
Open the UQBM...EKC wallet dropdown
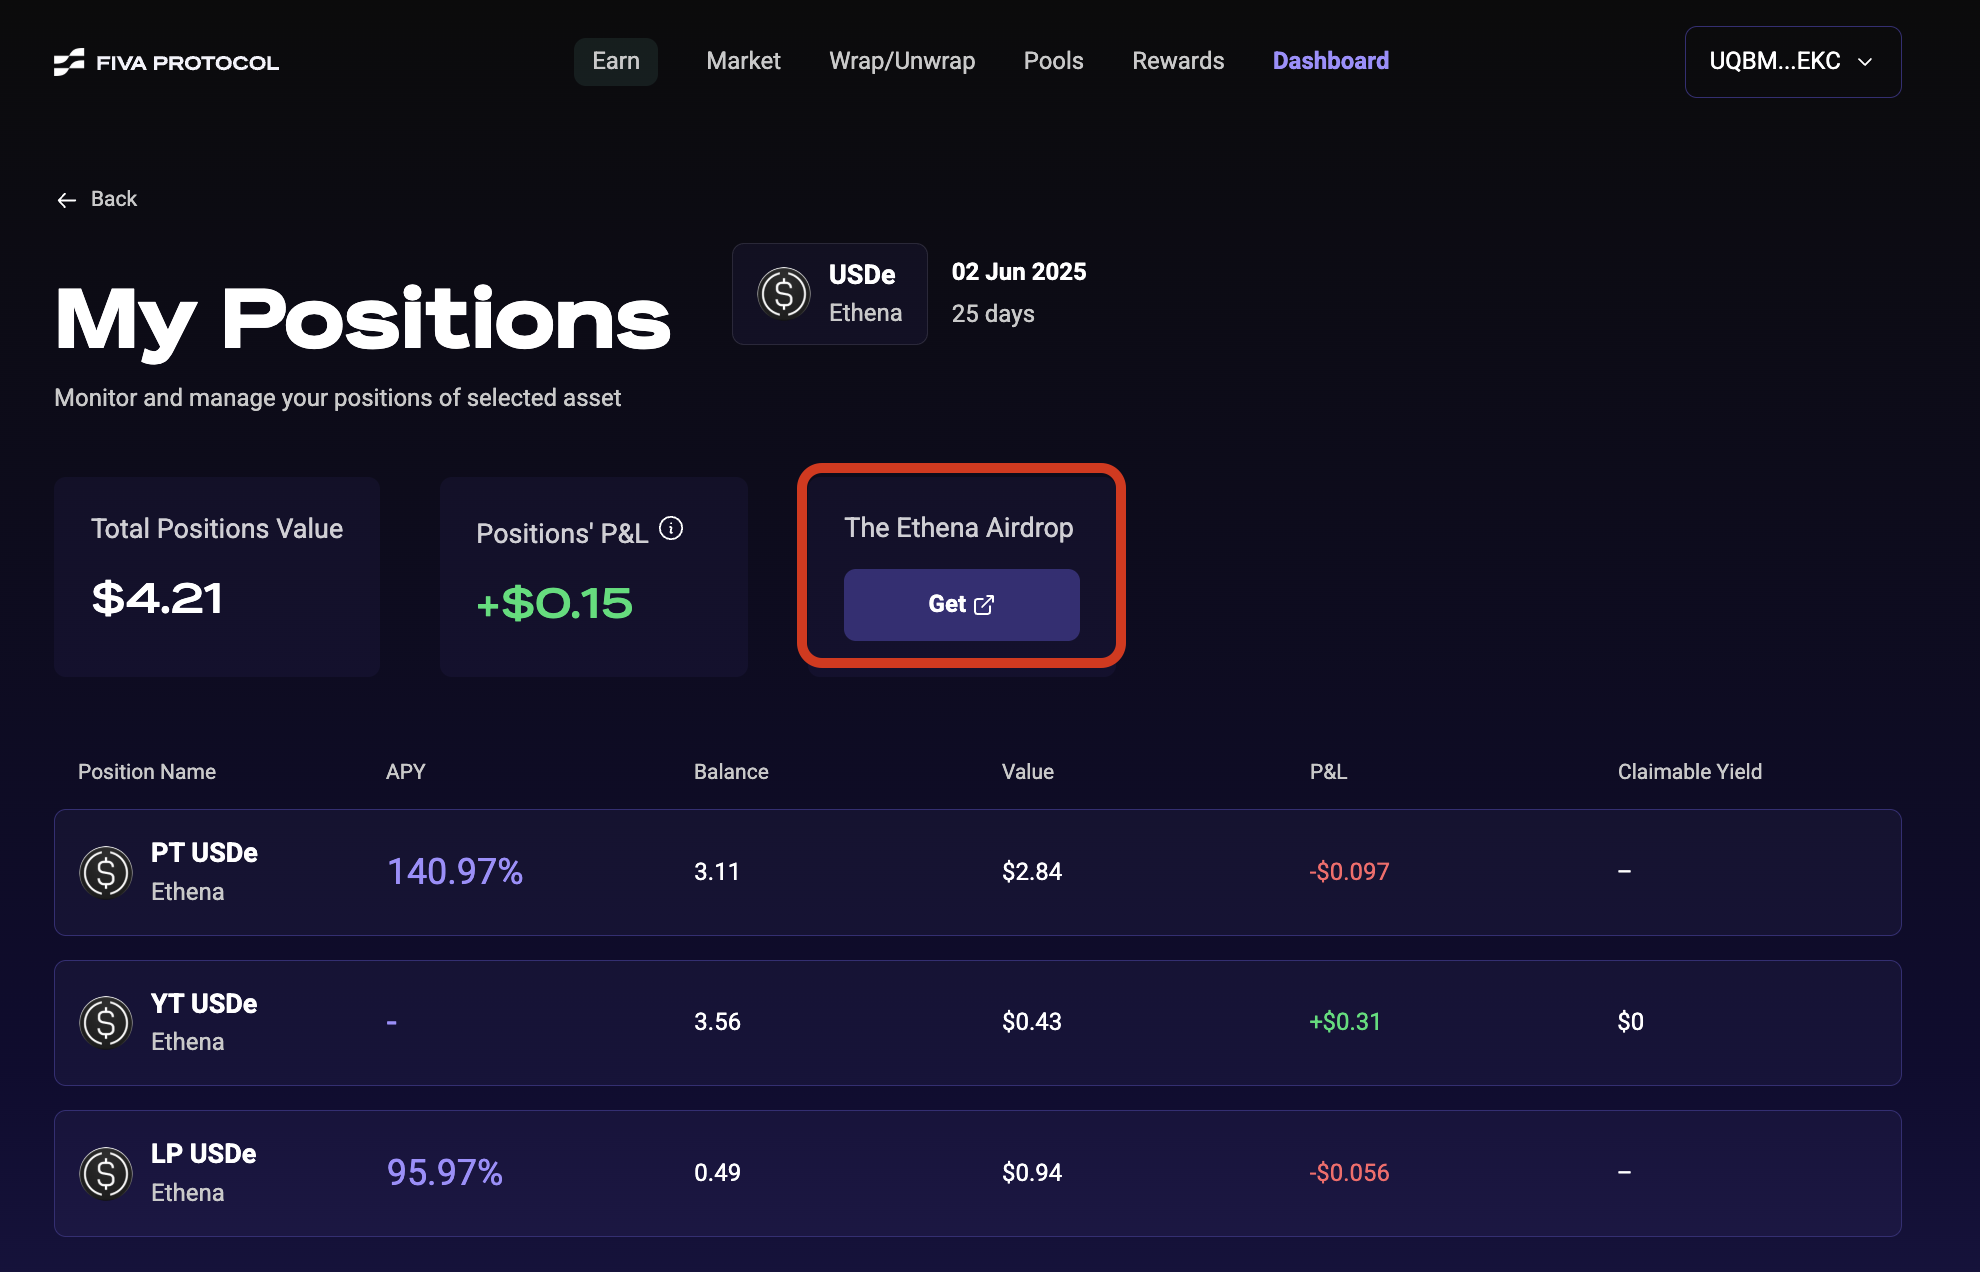click(x=1775, y=62)
